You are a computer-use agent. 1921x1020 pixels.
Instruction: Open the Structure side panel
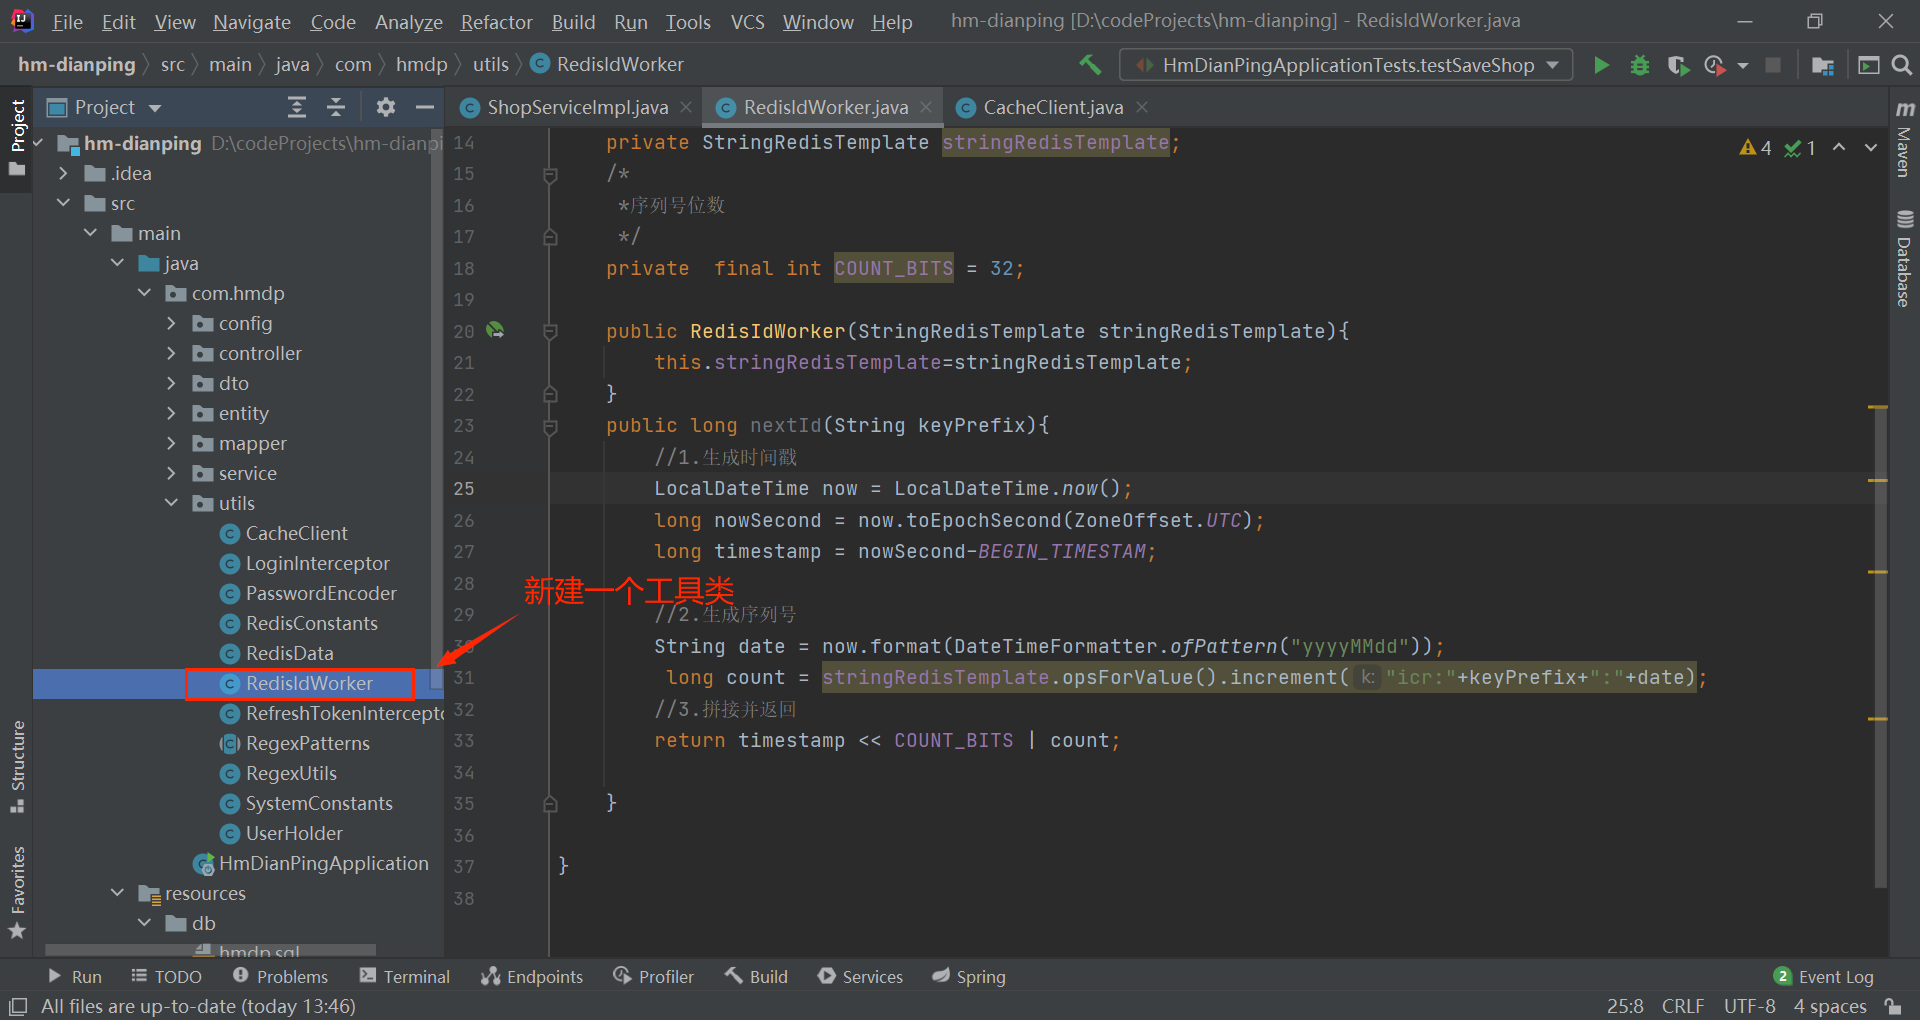pyautogui.click(x=17, y=766)
